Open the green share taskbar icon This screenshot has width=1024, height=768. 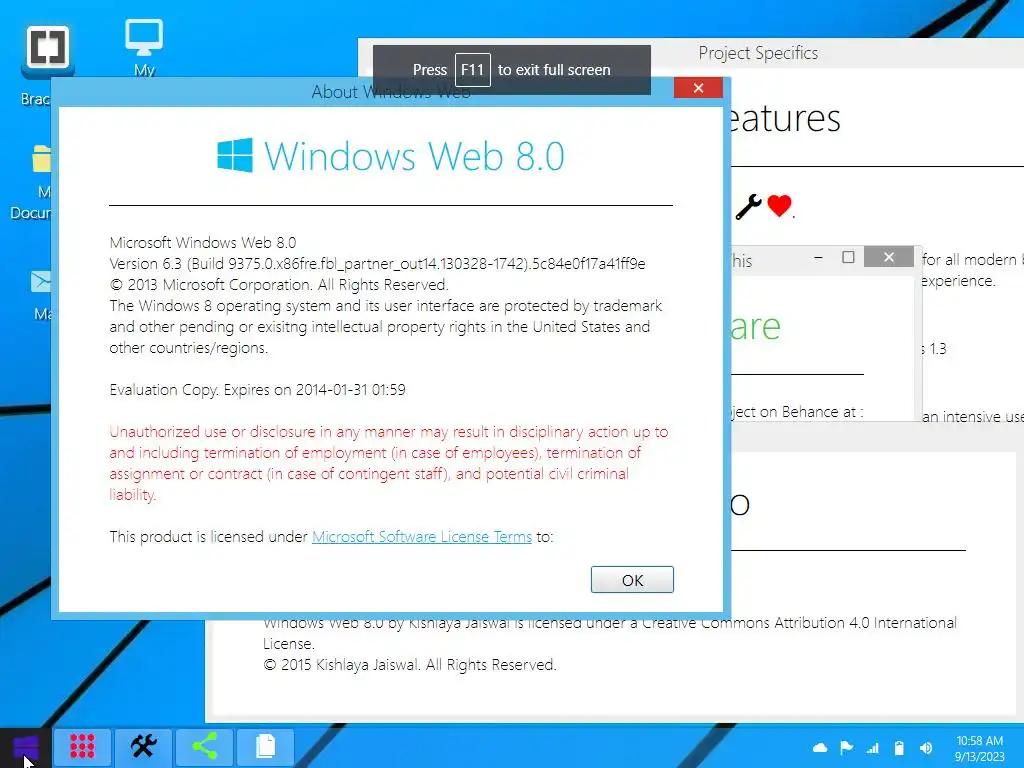204,746
